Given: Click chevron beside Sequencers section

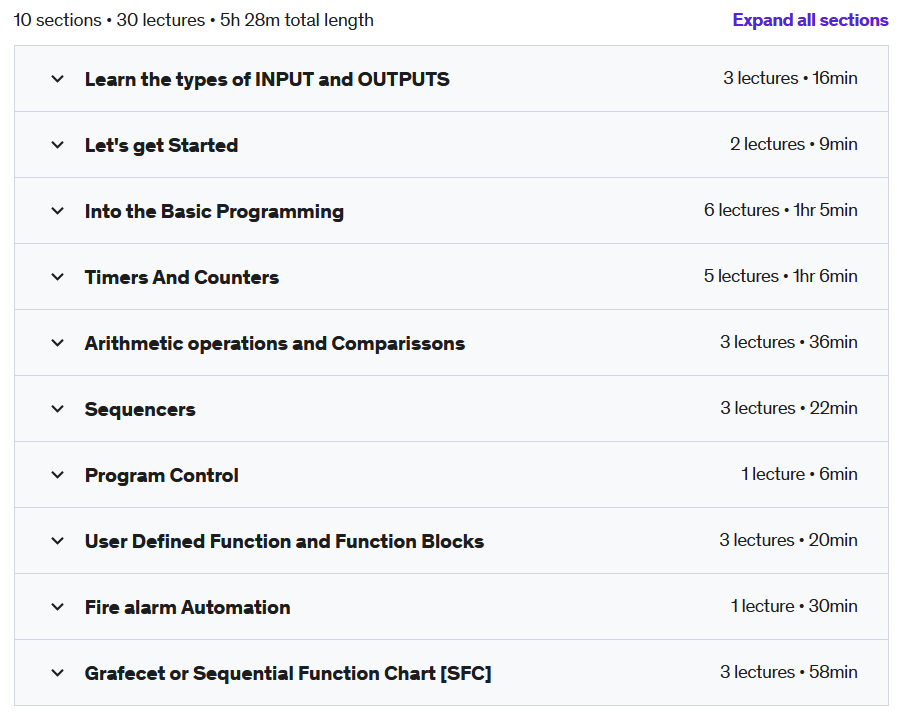Looking at the screenshot, I should point(58,409).
